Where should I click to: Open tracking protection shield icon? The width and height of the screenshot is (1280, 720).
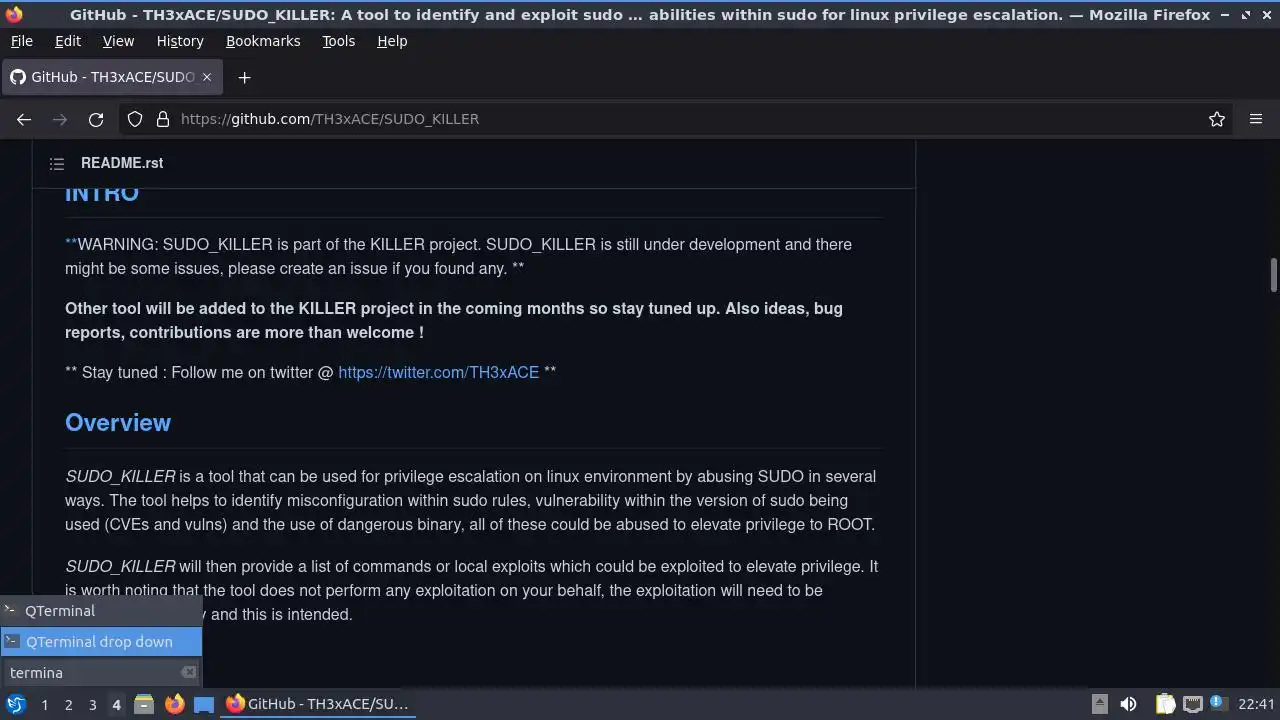(x=135, y=119)
